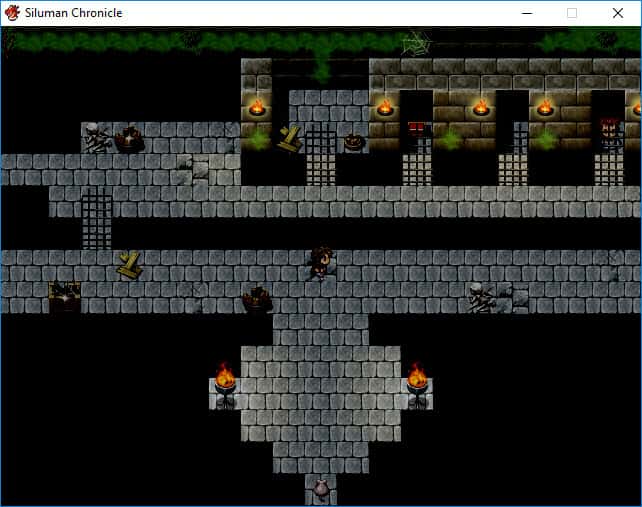
Task: Click the hero character in the corridor
Action: [x=320, y=261]
